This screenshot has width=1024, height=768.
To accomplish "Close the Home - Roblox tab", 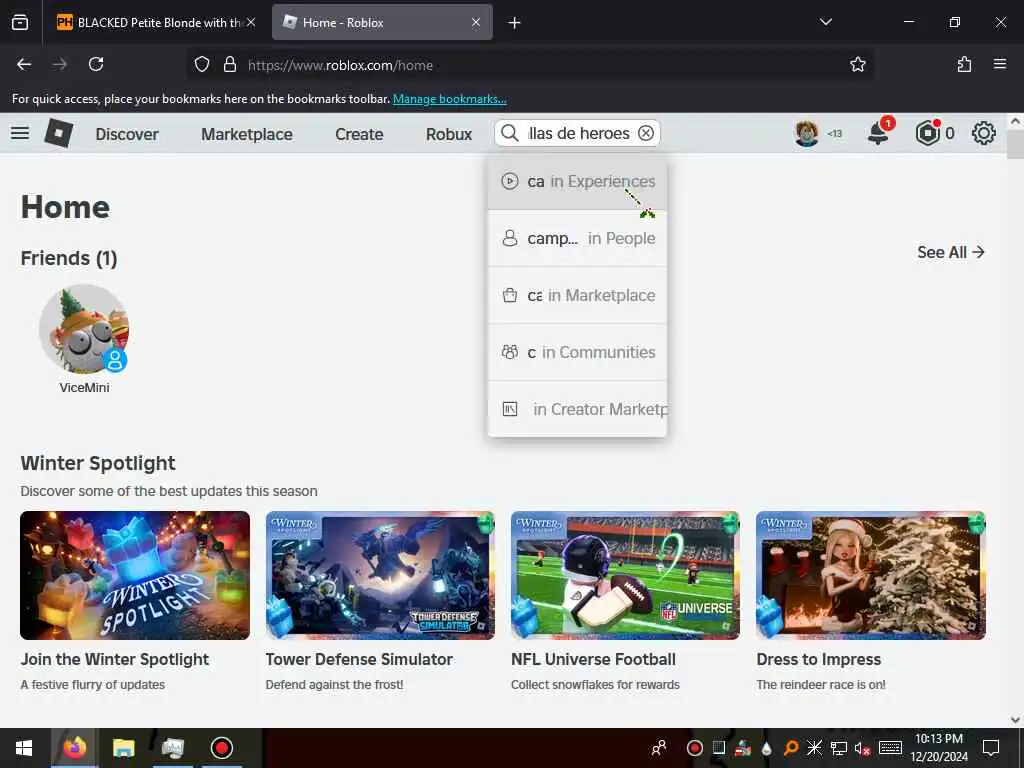I will tap(476, 22).
